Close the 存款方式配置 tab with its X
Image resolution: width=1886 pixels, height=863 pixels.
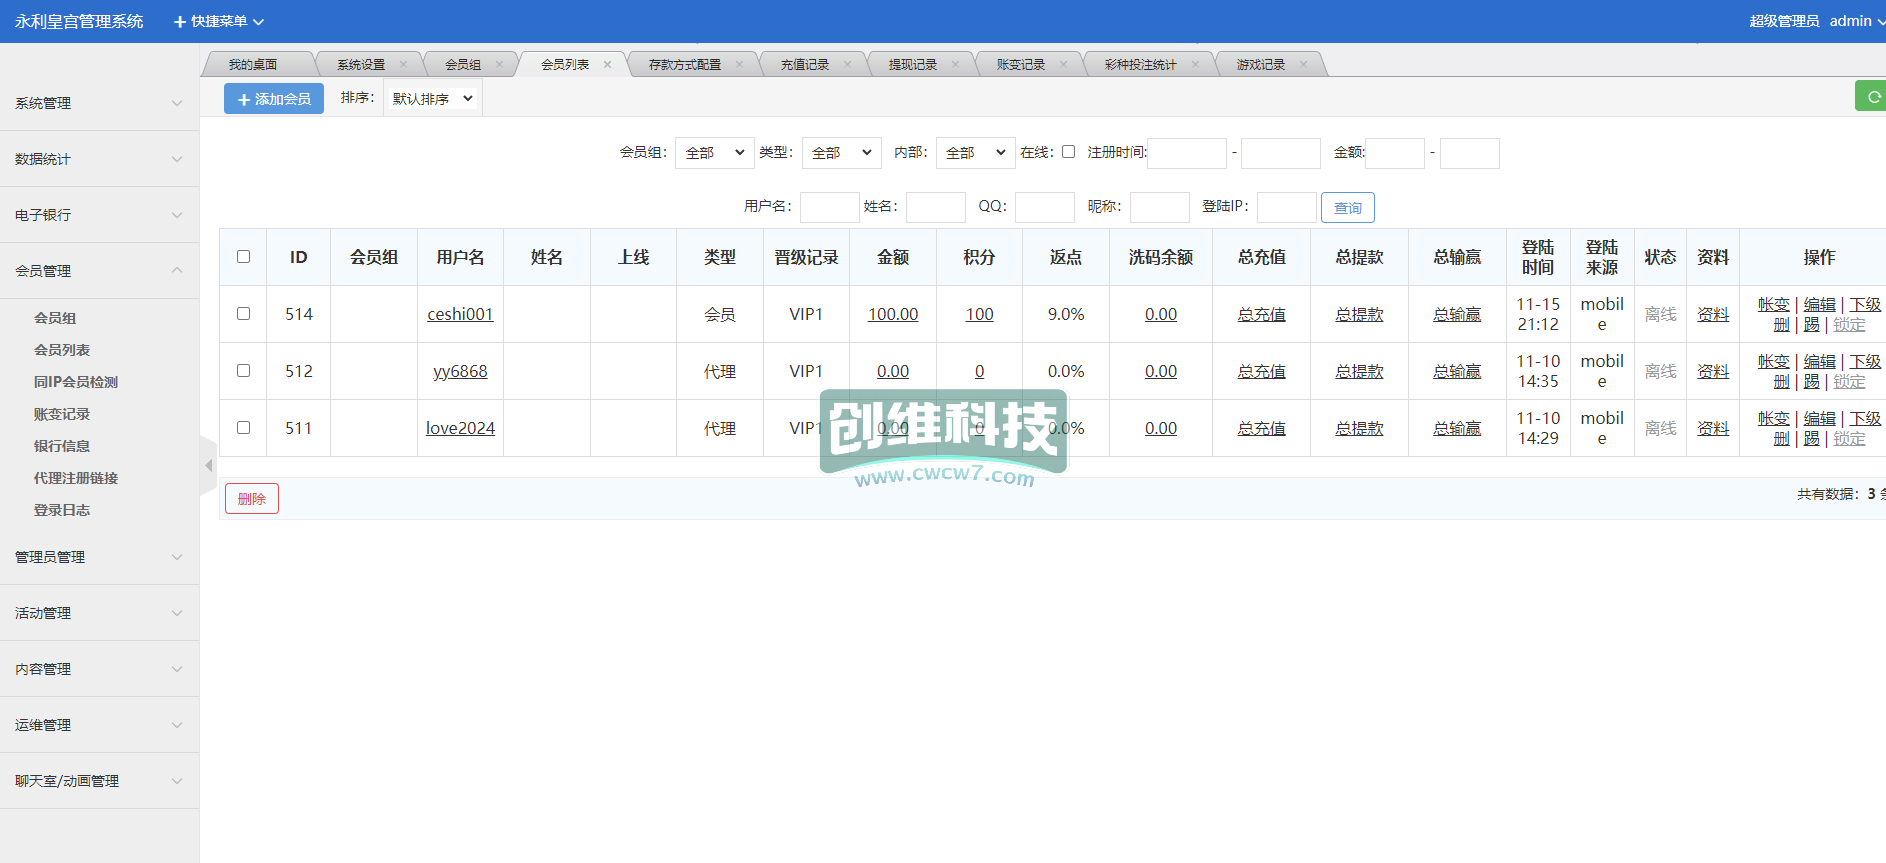pyautogui.click(x=740, y=64)
